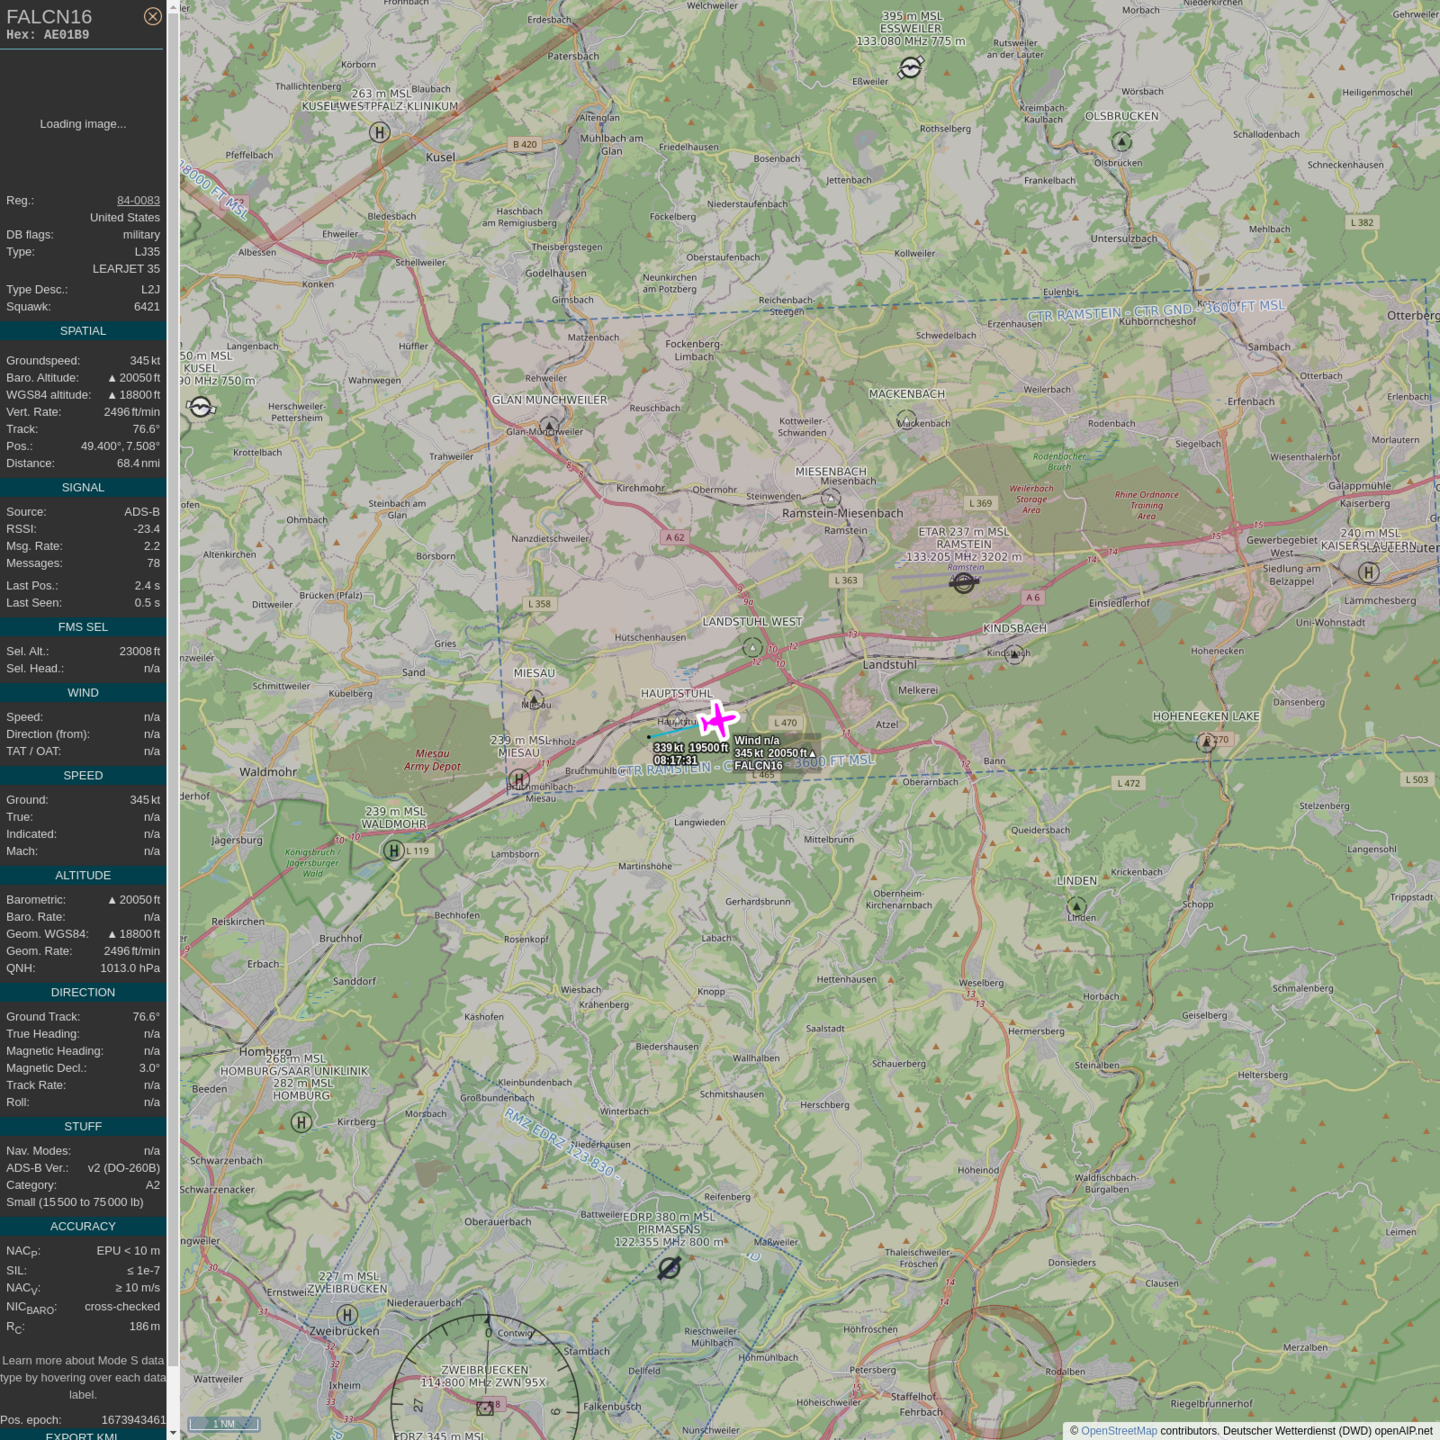Click the magenta FALCN16 aircraft icon
Viewport: 1440px width, 1440px height.
tap(717, 720)
